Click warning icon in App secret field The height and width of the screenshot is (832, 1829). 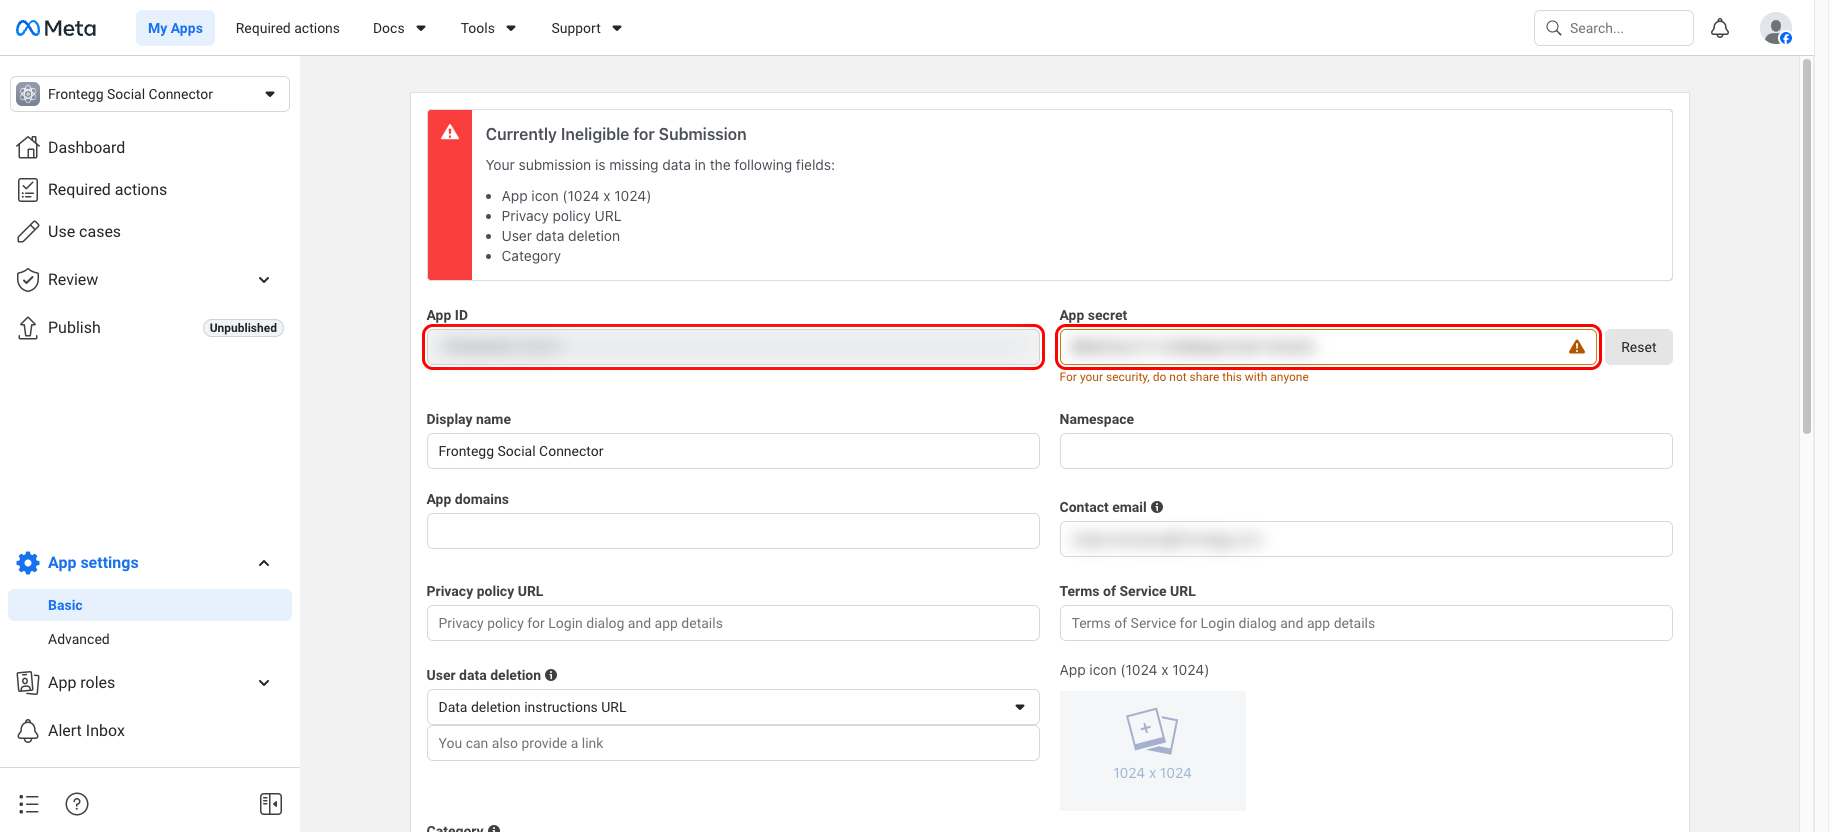tap(1577, 347)
